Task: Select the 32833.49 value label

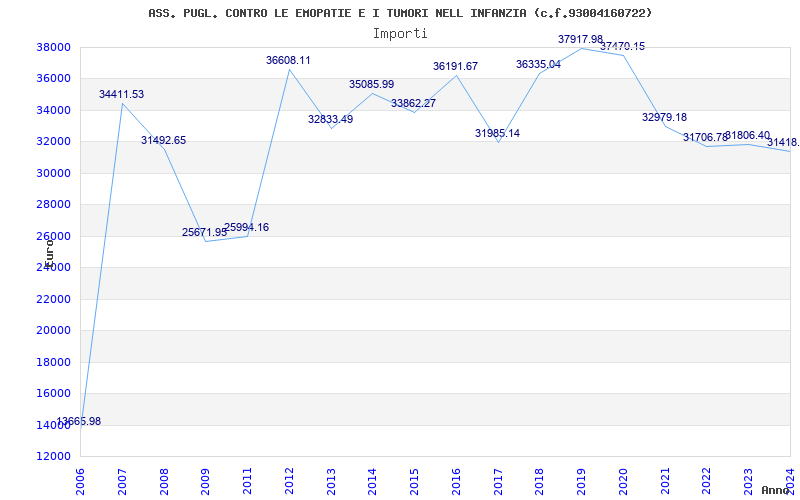Action: pos(331,119)
